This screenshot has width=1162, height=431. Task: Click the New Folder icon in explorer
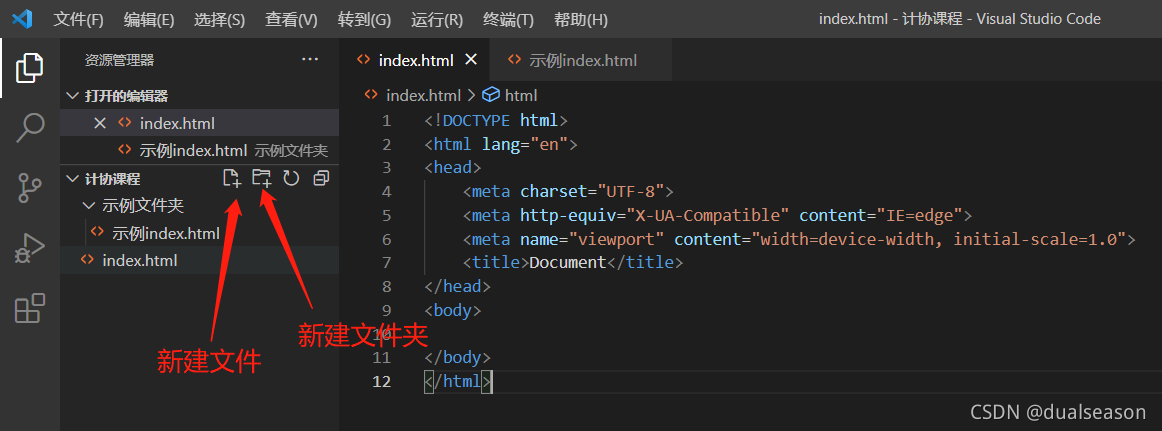point(262,178)
